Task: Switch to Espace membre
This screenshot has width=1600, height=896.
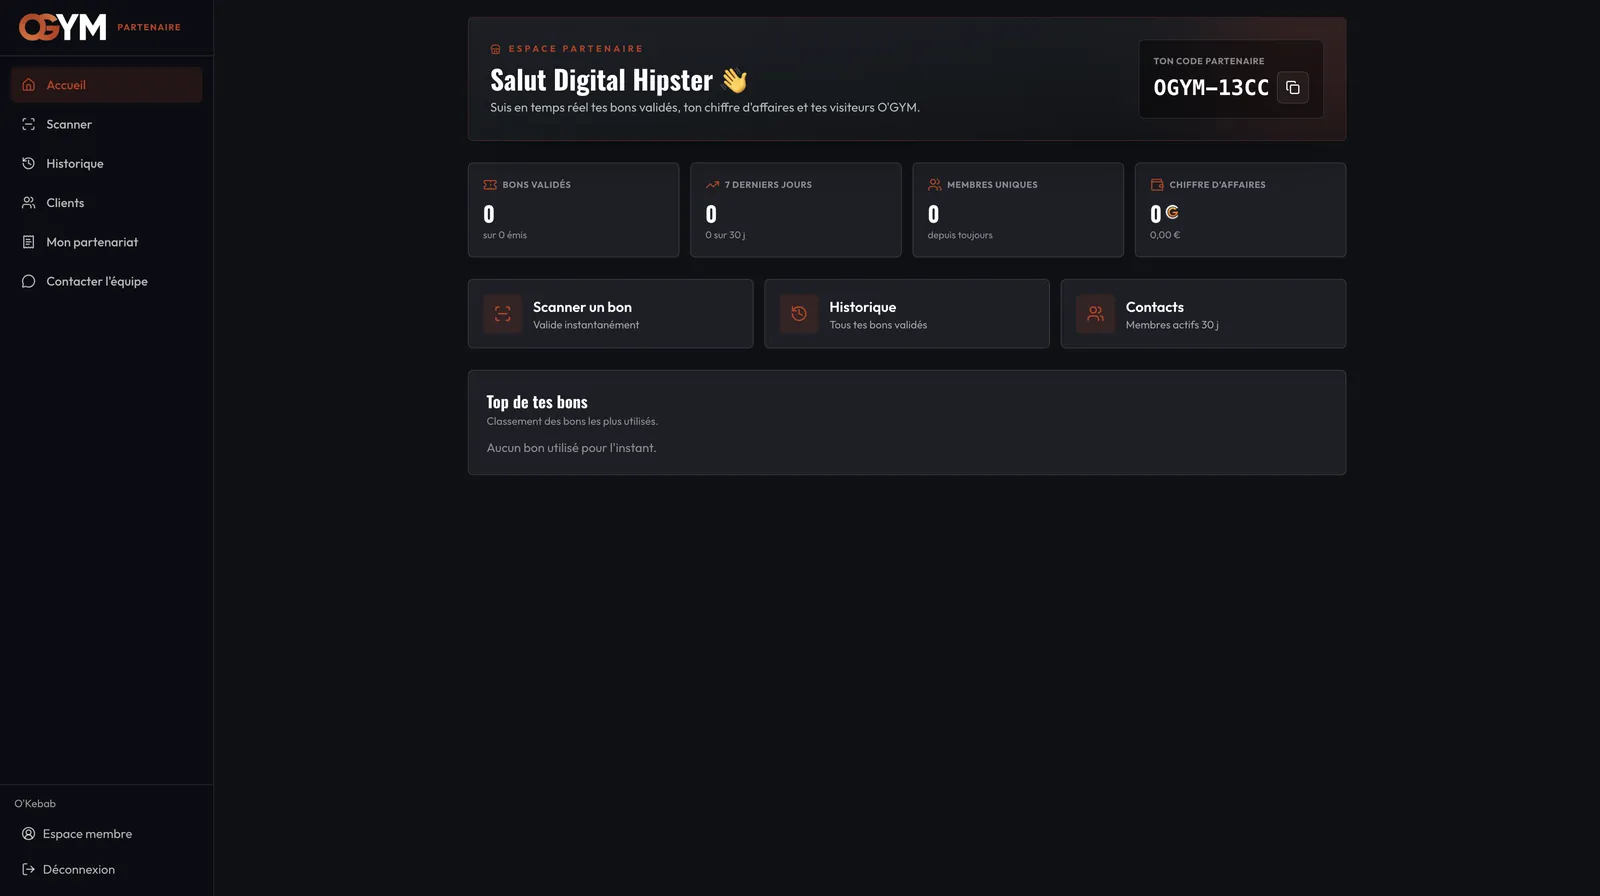Action: coord(107,834)
